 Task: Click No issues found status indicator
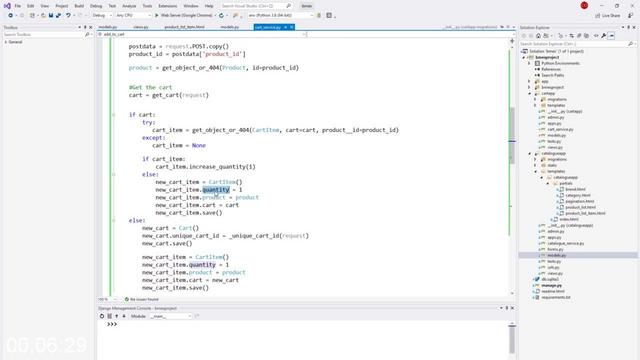coord(142,299)
